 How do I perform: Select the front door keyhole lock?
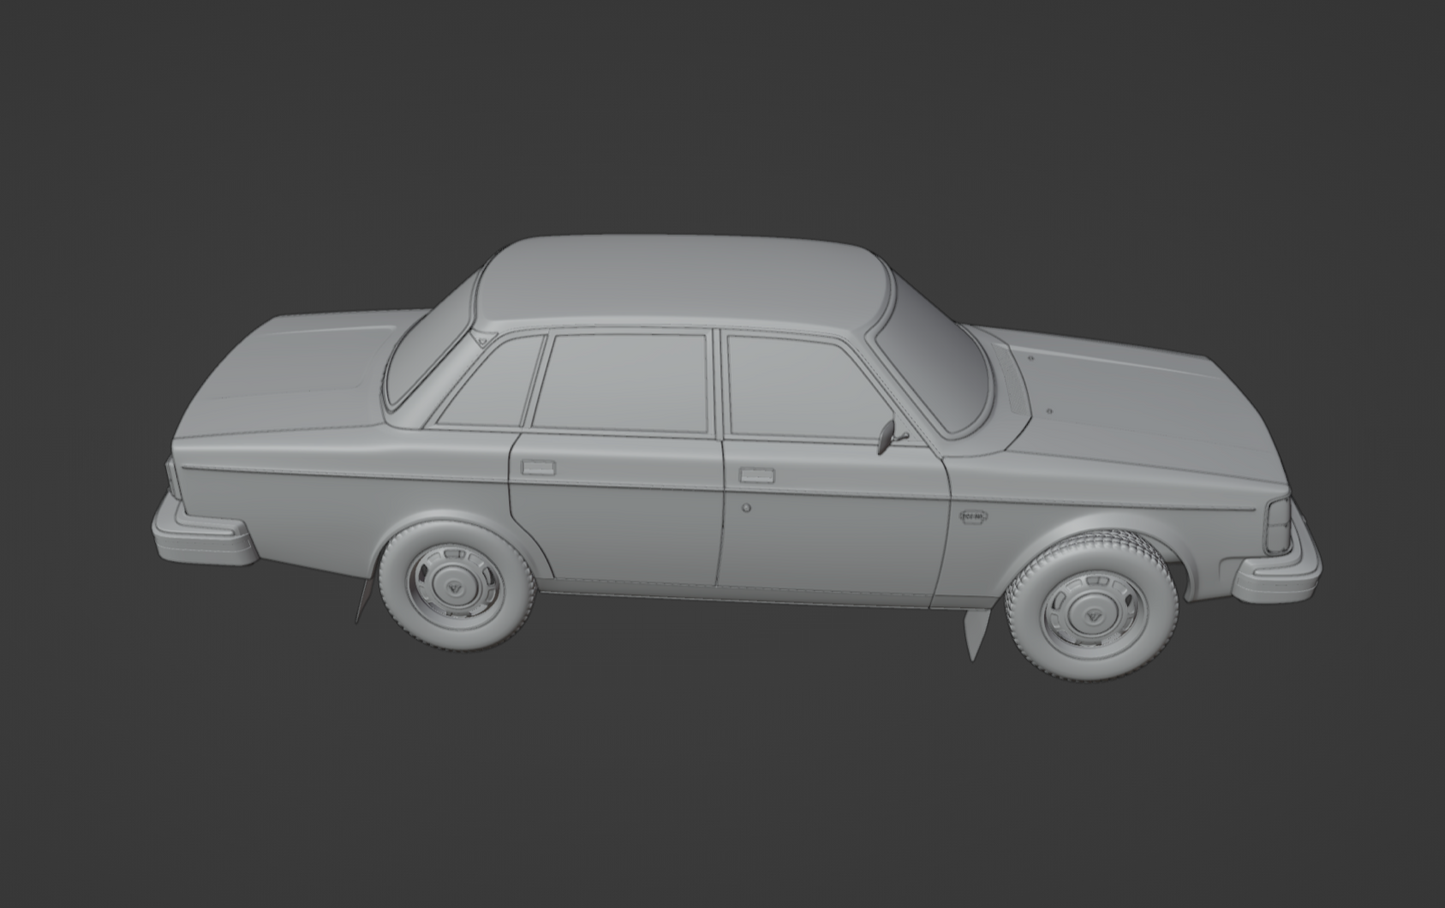[x=746, y=508]
